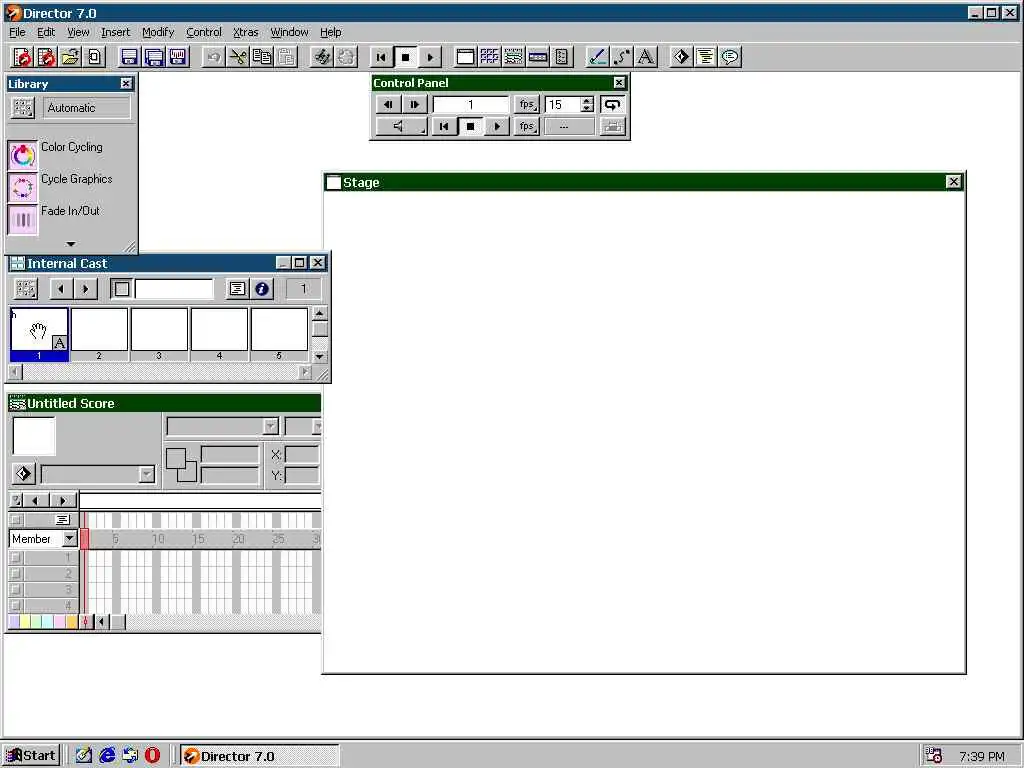
Task: Toggle channel 1 visibility in Score
Action: (16, 558)
